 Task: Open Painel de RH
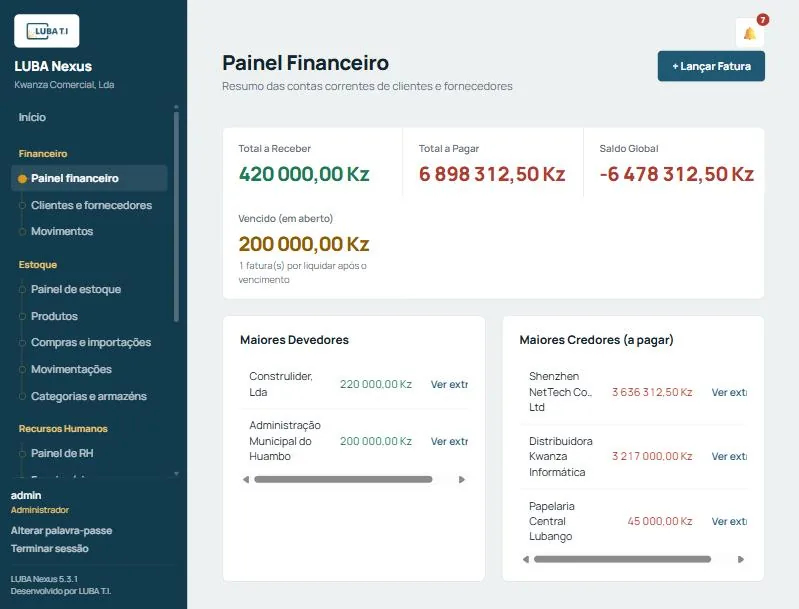[62, 453]
